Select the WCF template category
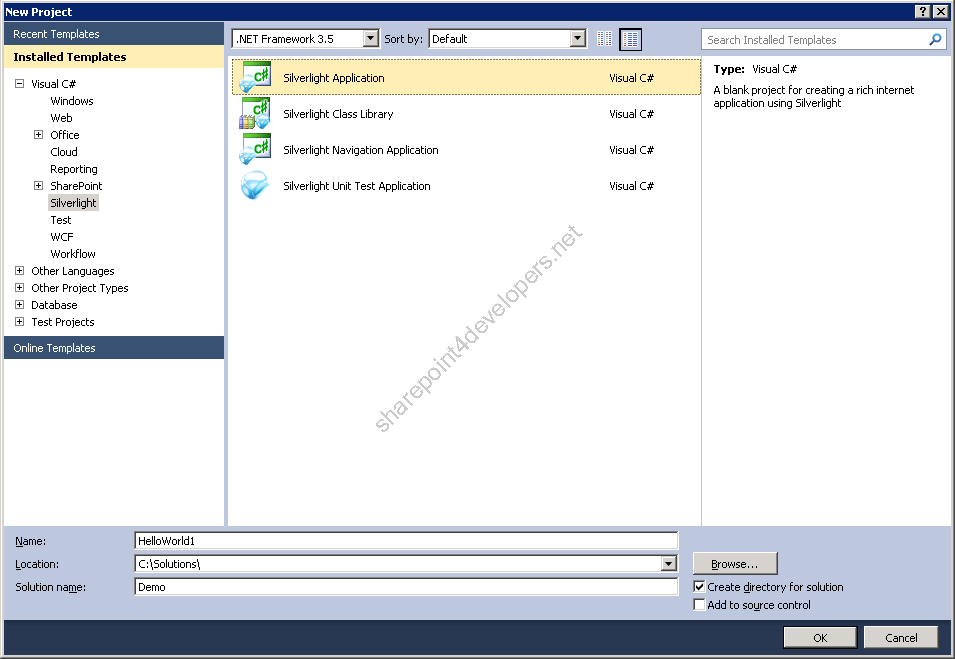Image resolution: width=955 pixels, height=659 pixels. [62, 237]
